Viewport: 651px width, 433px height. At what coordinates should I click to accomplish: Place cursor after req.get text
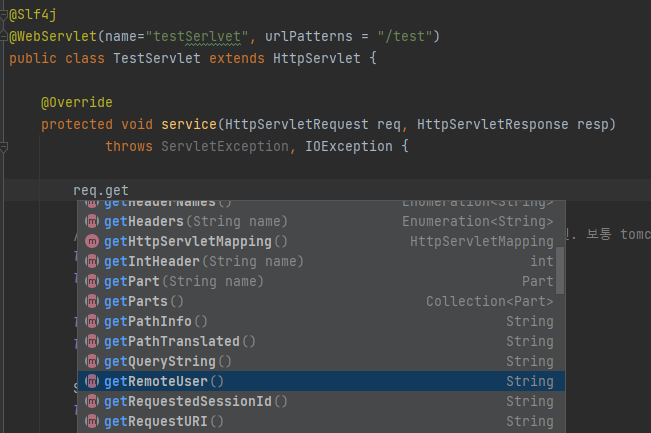[x=129, y=191]
